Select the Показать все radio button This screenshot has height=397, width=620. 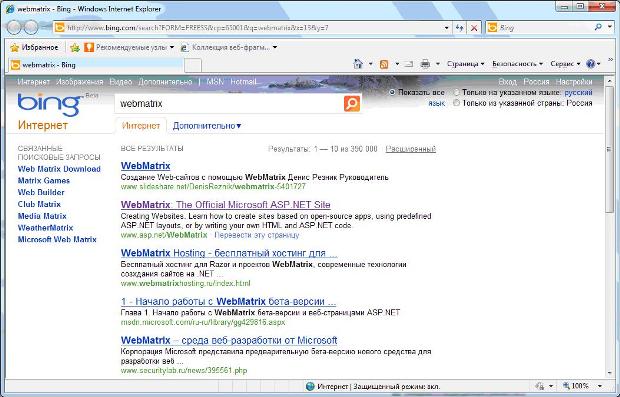click(x=392, y=93)
